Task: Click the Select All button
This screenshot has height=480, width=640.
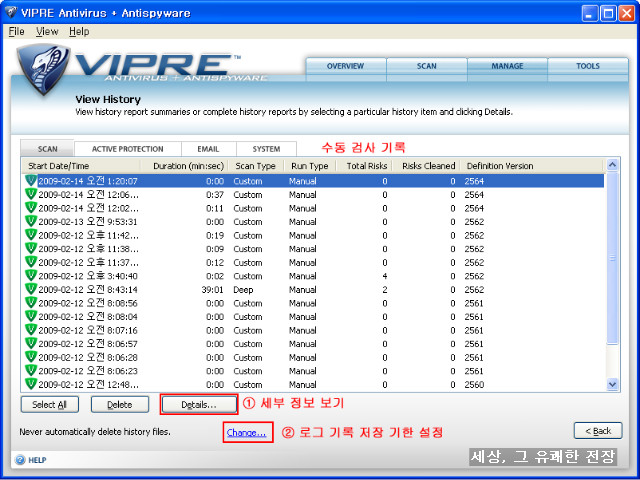Action: tap(49, 404)
